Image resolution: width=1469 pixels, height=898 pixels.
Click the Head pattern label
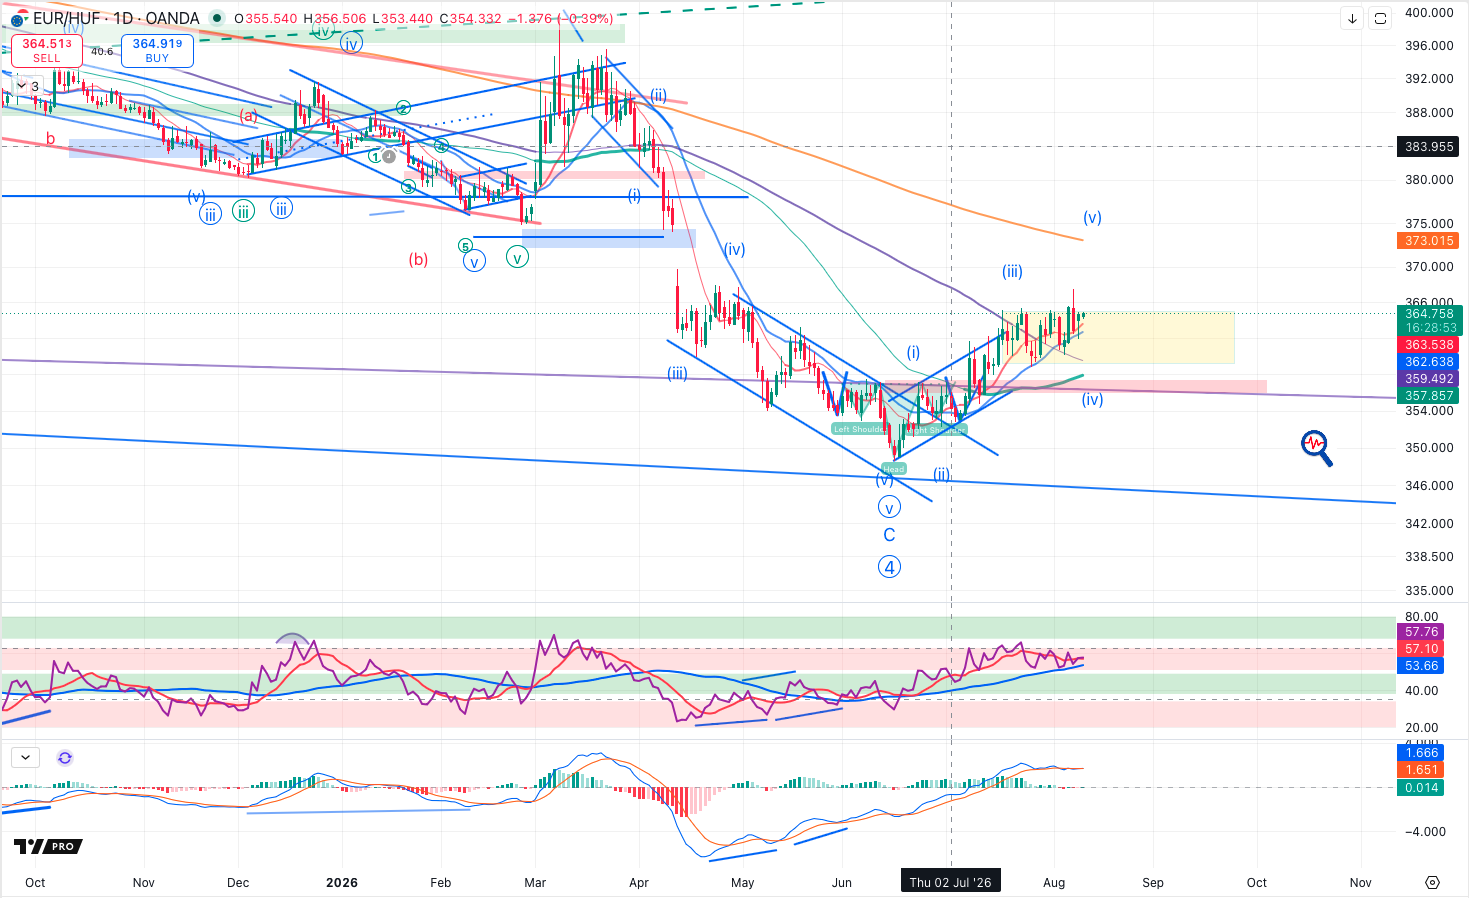pyautogui.click(x=893, y=469)
